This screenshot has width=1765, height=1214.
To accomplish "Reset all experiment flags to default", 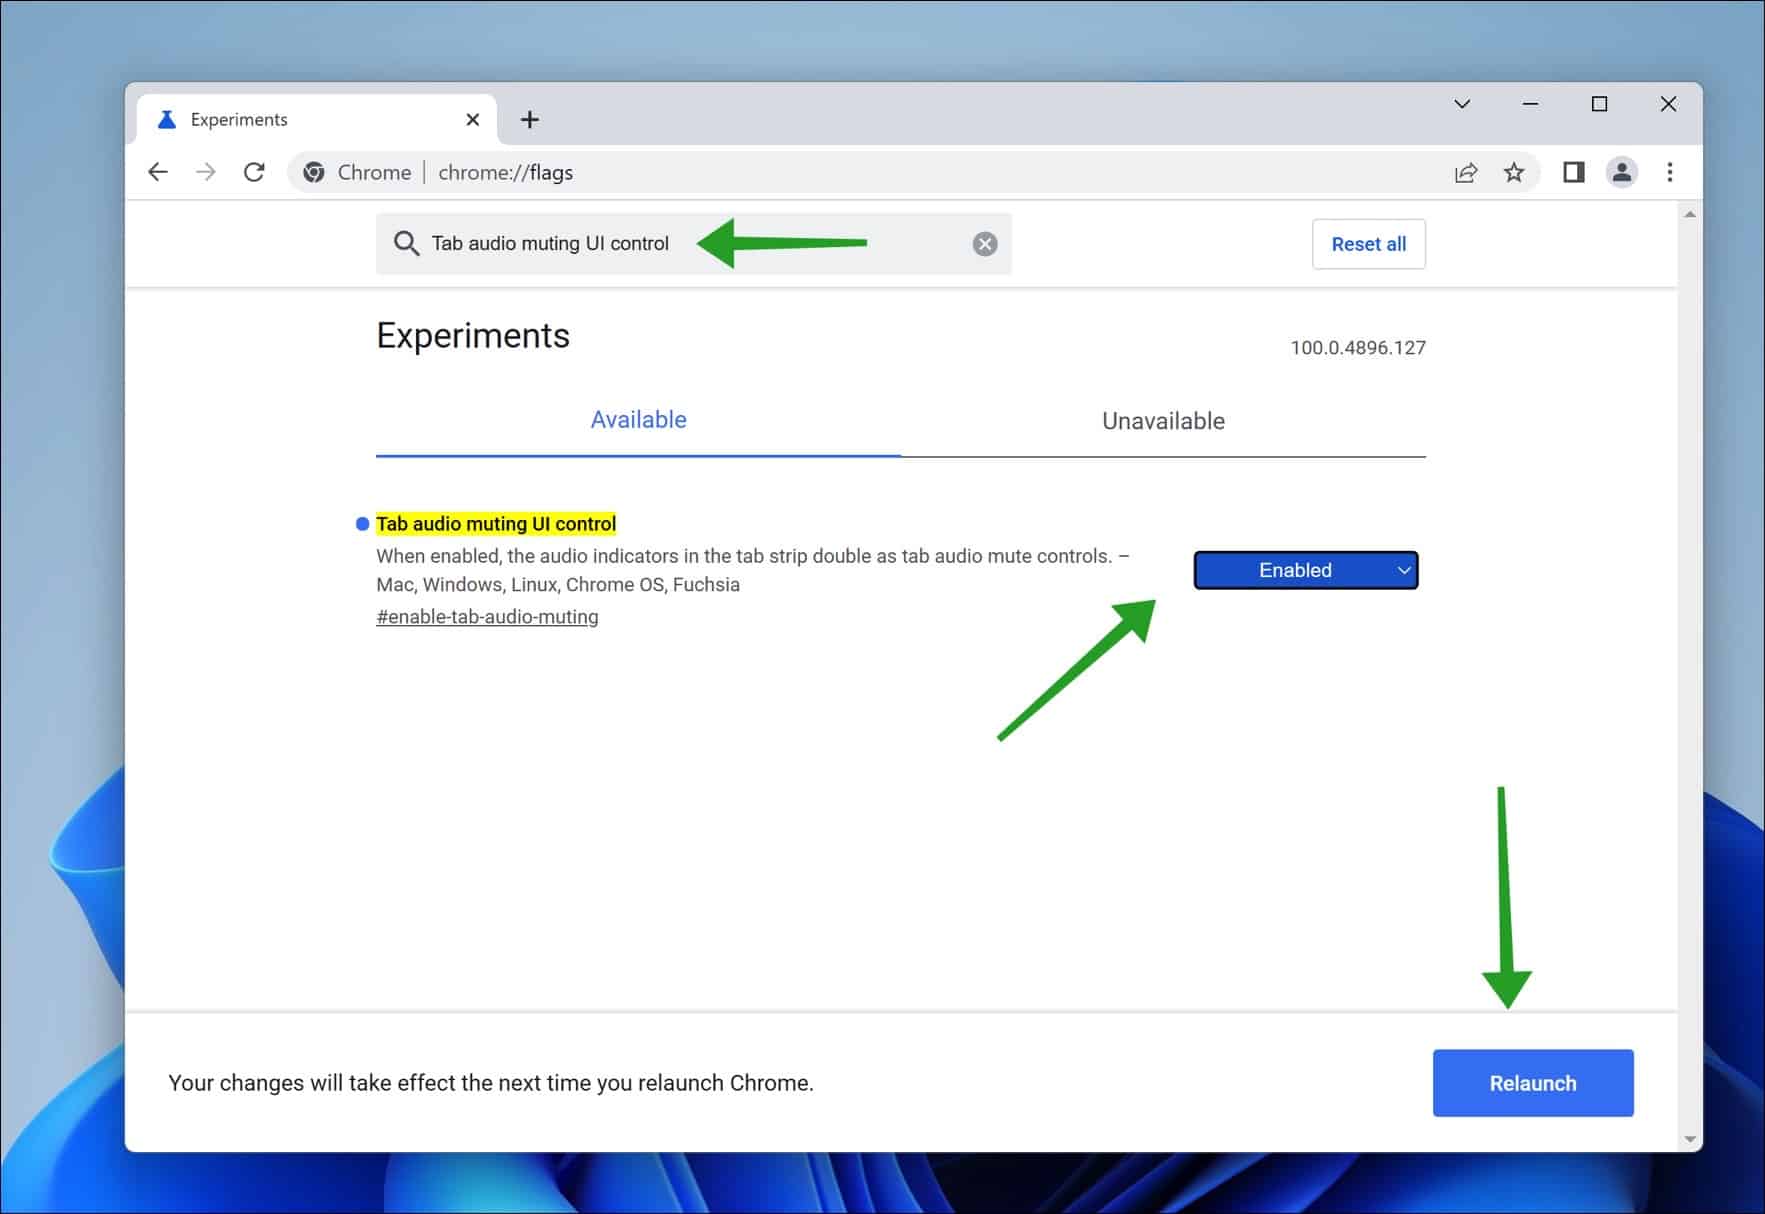I will click(1368, 243).
